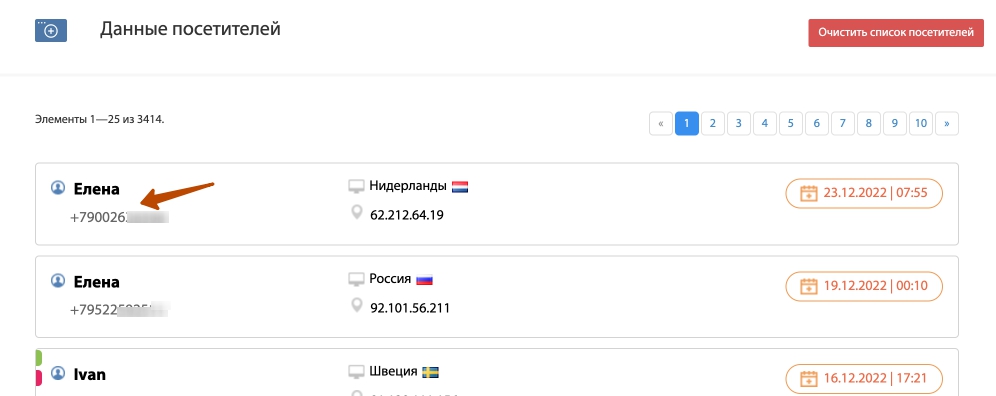Select pagination page 5
996x396 pixels.
(791, 123)
